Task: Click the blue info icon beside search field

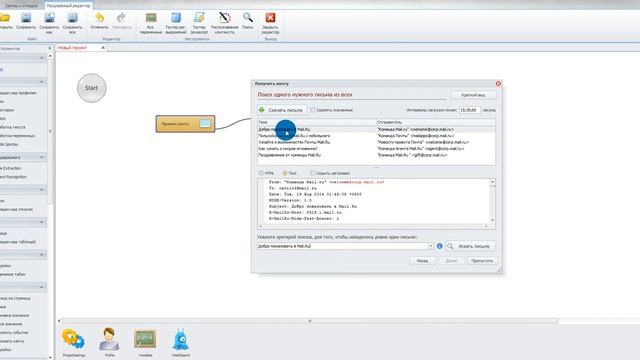Action: 440,246
